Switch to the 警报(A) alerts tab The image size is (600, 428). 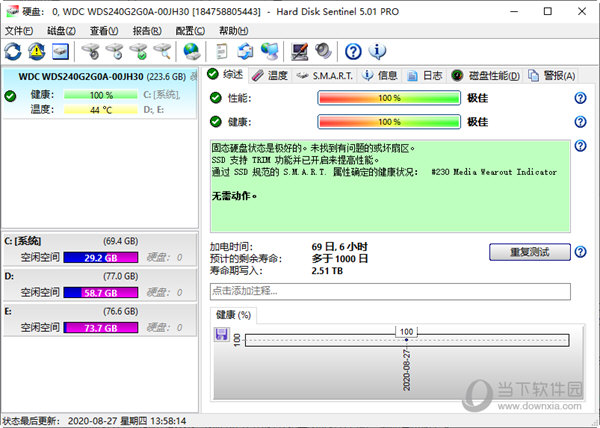click(x=551, y=76)
